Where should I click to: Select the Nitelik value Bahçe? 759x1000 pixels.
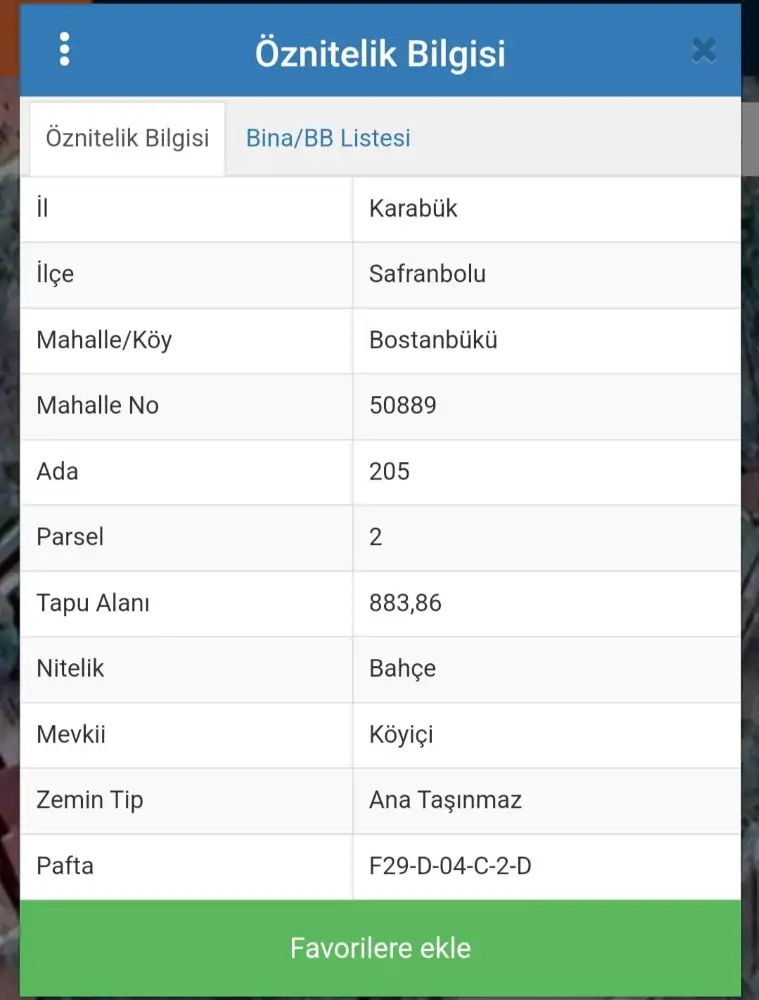pos(402,668)
